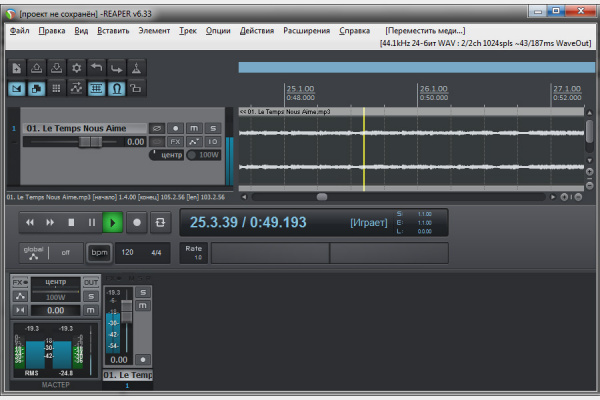The image size is (600, 400).
Task: Click the master FX button
Action: 20,282
